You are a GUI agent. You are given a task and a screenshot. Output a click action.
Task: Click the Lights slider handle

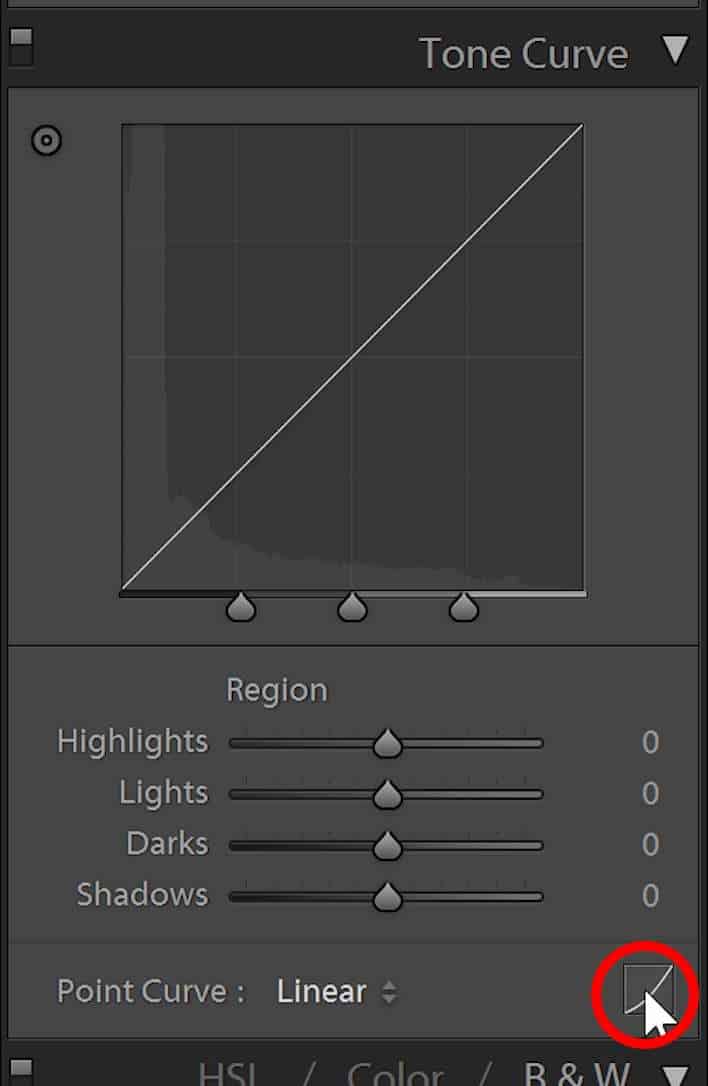click(387, 794)
